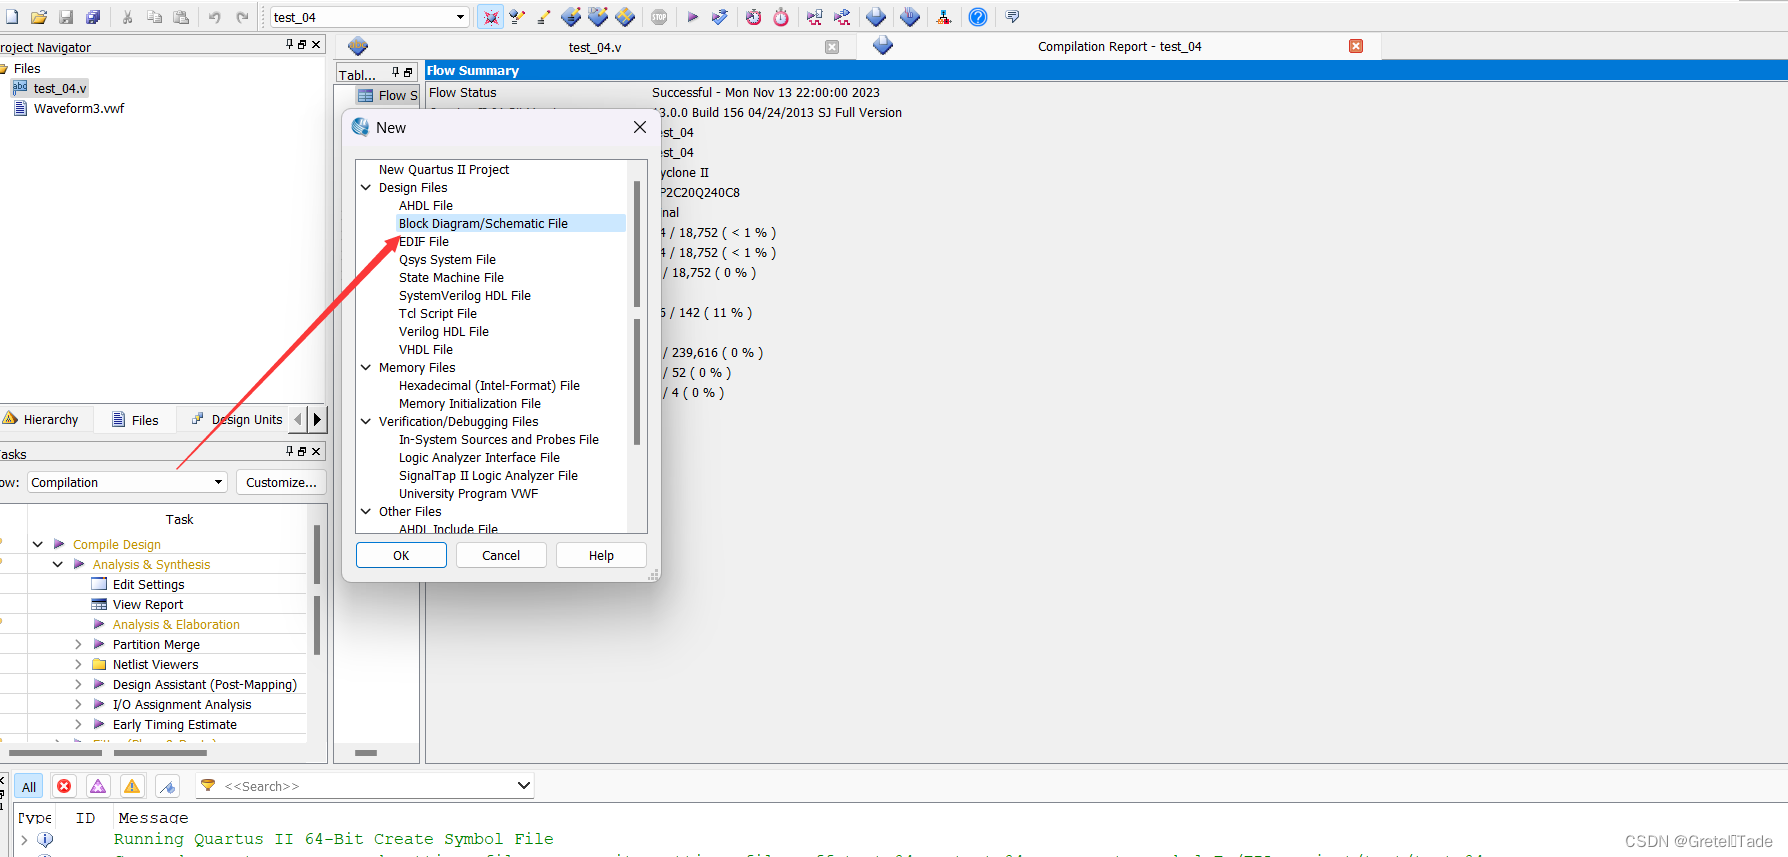Click the Save floppy disk toolbar icon

66,17
